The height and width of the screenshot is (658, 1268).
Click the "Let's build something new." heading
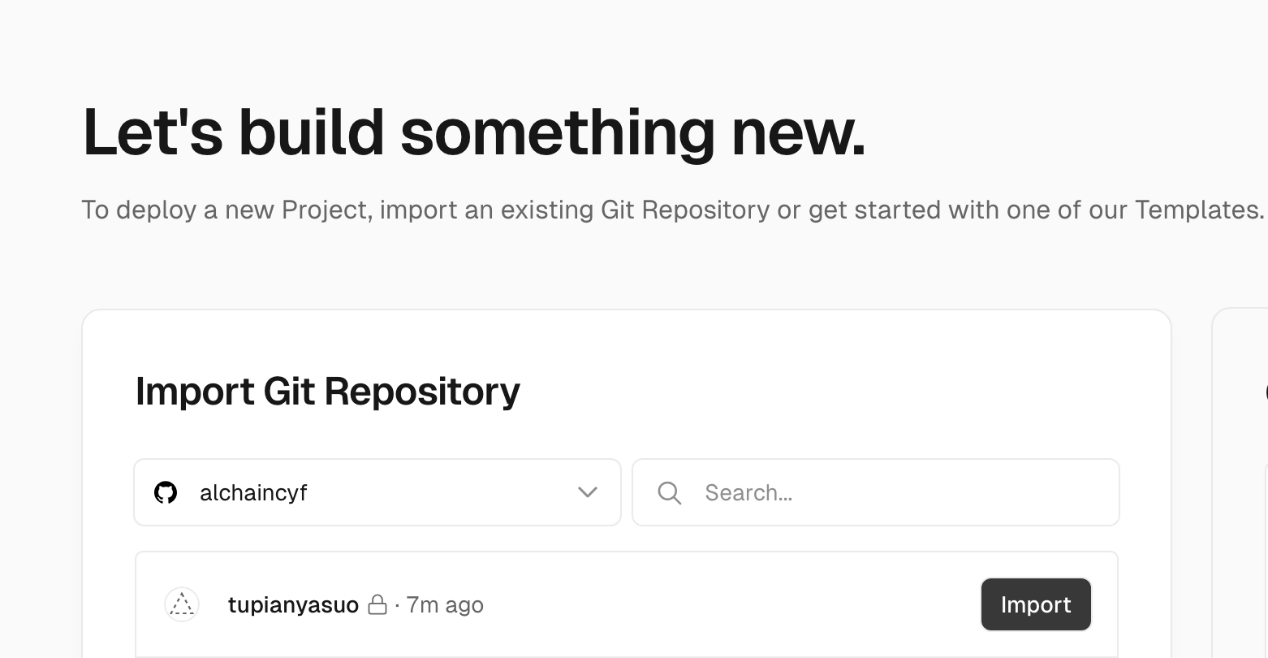pyautogui.click(x=473, y=132)
